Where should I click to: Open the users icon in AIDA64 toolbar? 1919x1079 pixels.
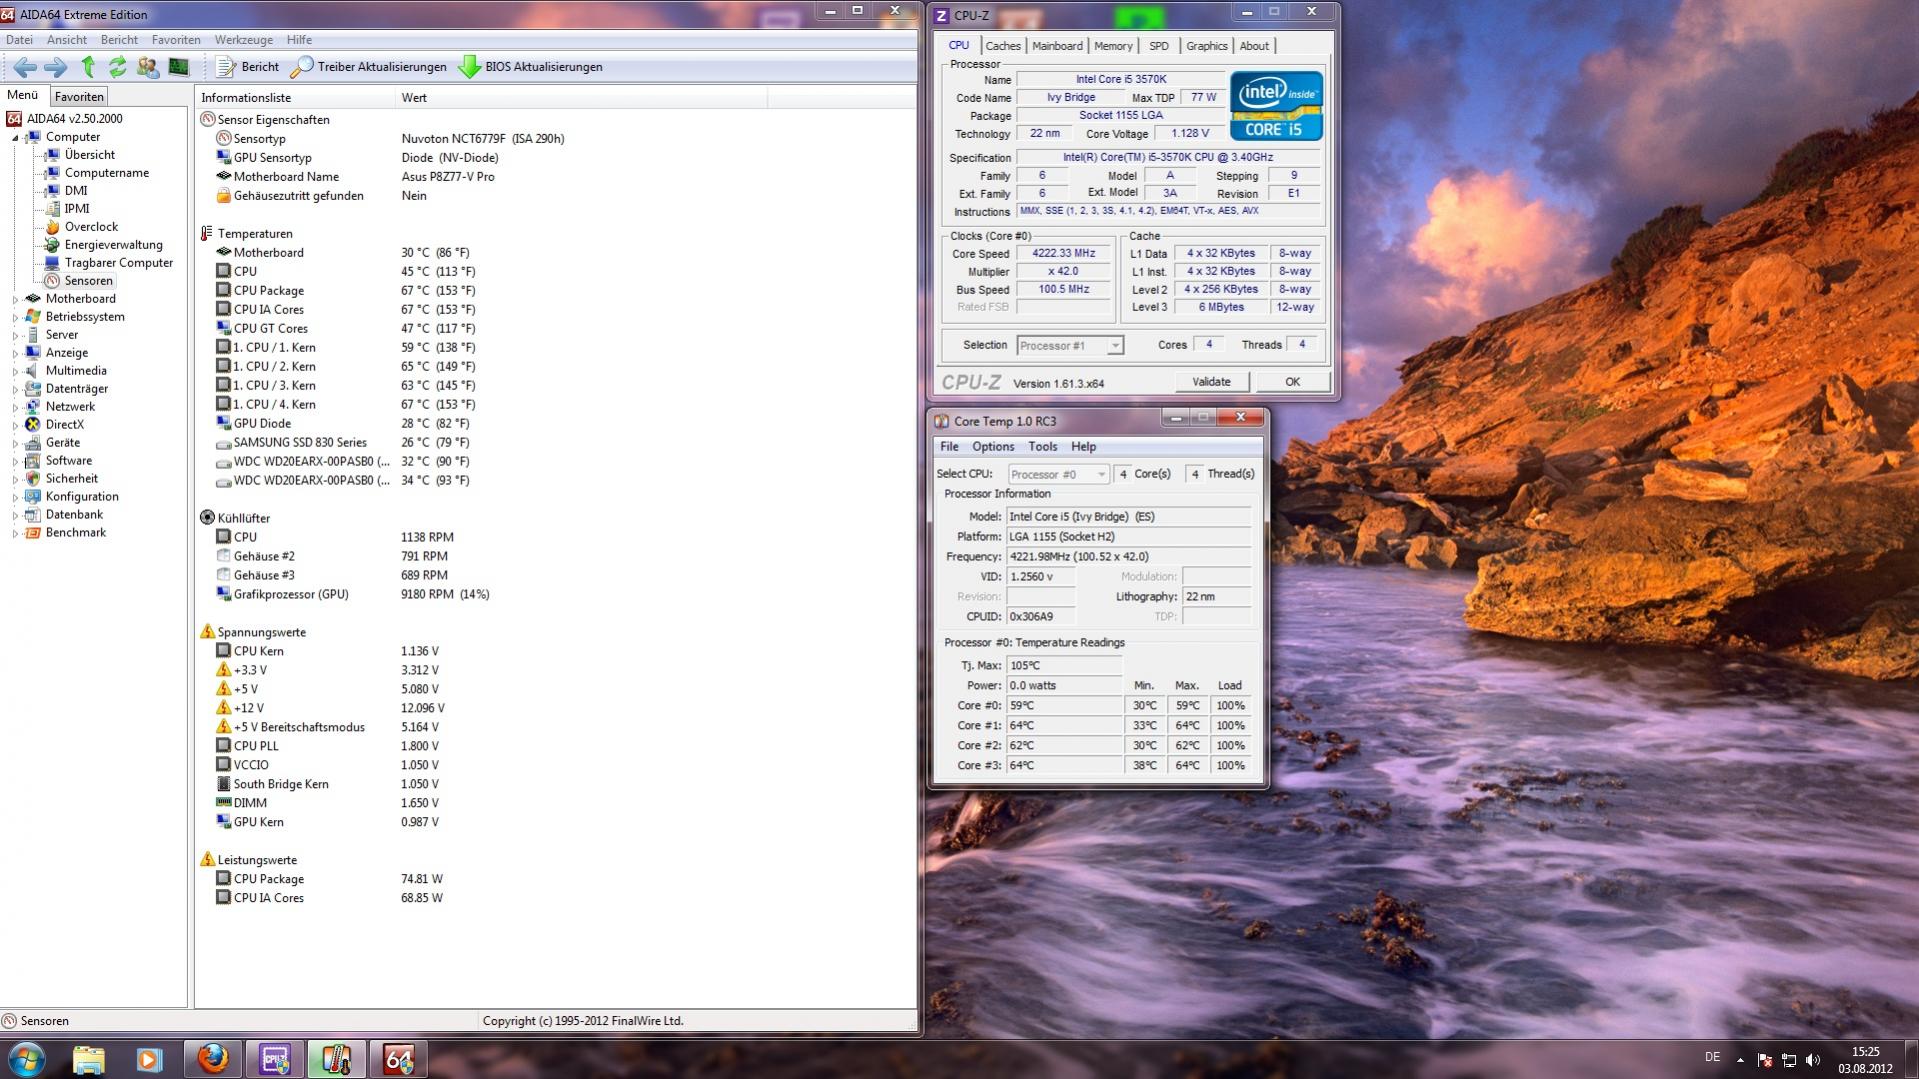[x=148, y=67]
